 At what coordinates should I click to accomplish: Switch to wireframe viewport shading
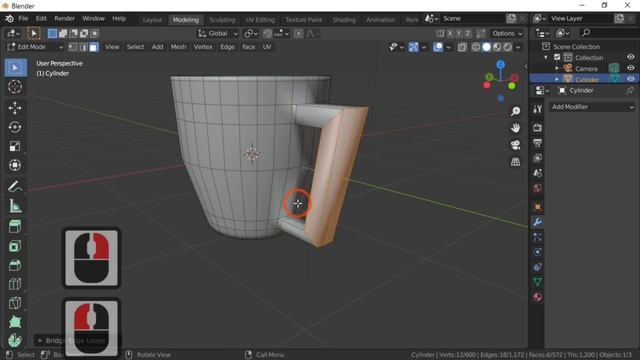click(x=476, y=47)
